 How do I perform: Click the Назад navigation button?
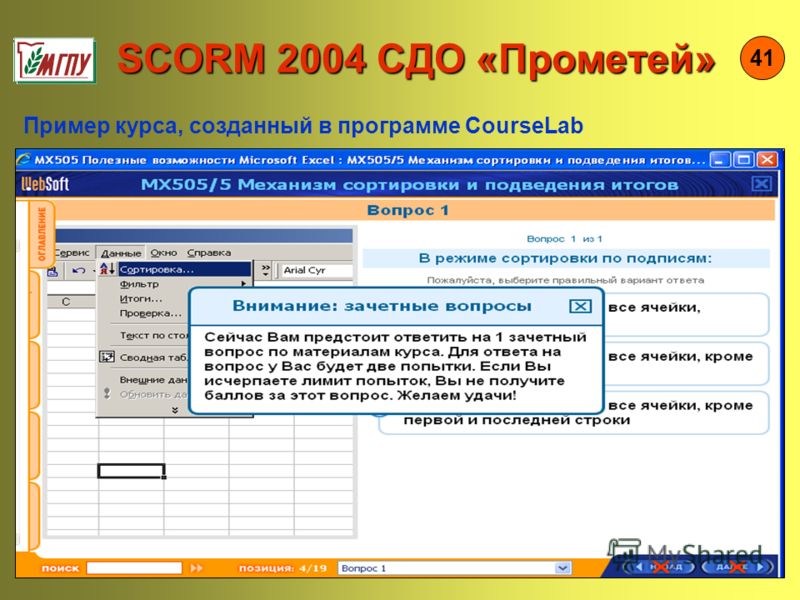click(x=661, y=567)
